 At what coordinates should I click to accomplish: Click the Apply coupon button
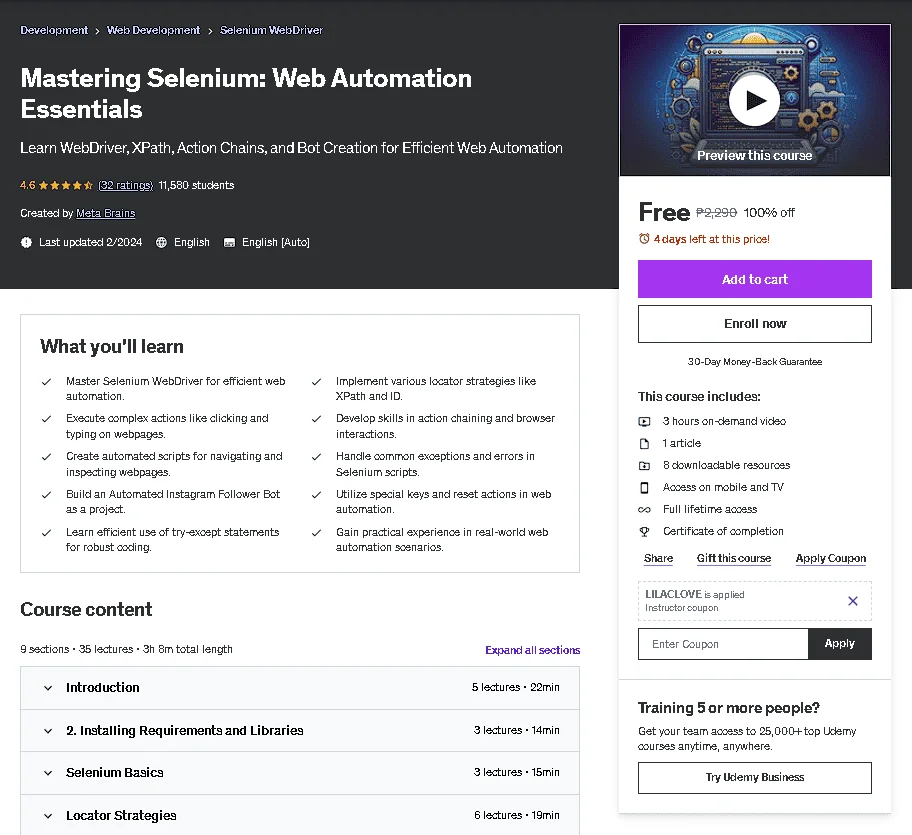(839, 644)
